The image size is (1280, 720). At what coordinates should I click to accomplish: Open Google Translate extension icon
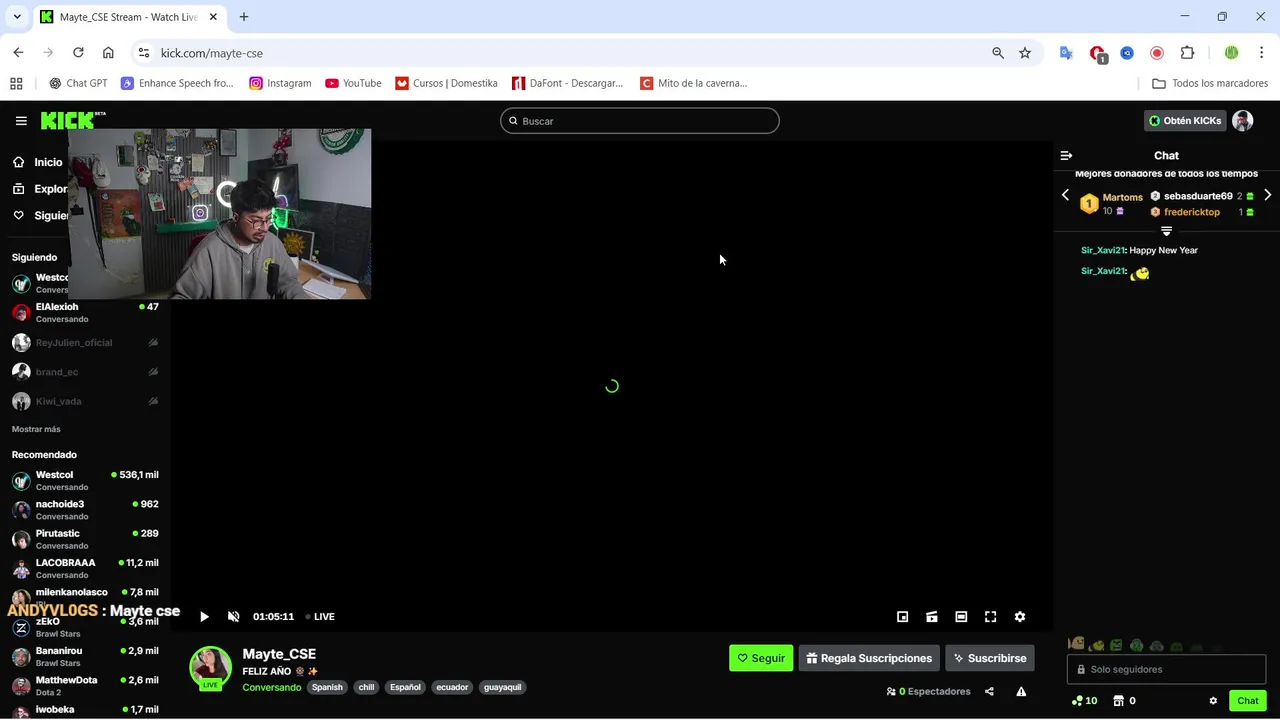[1066, 53]
